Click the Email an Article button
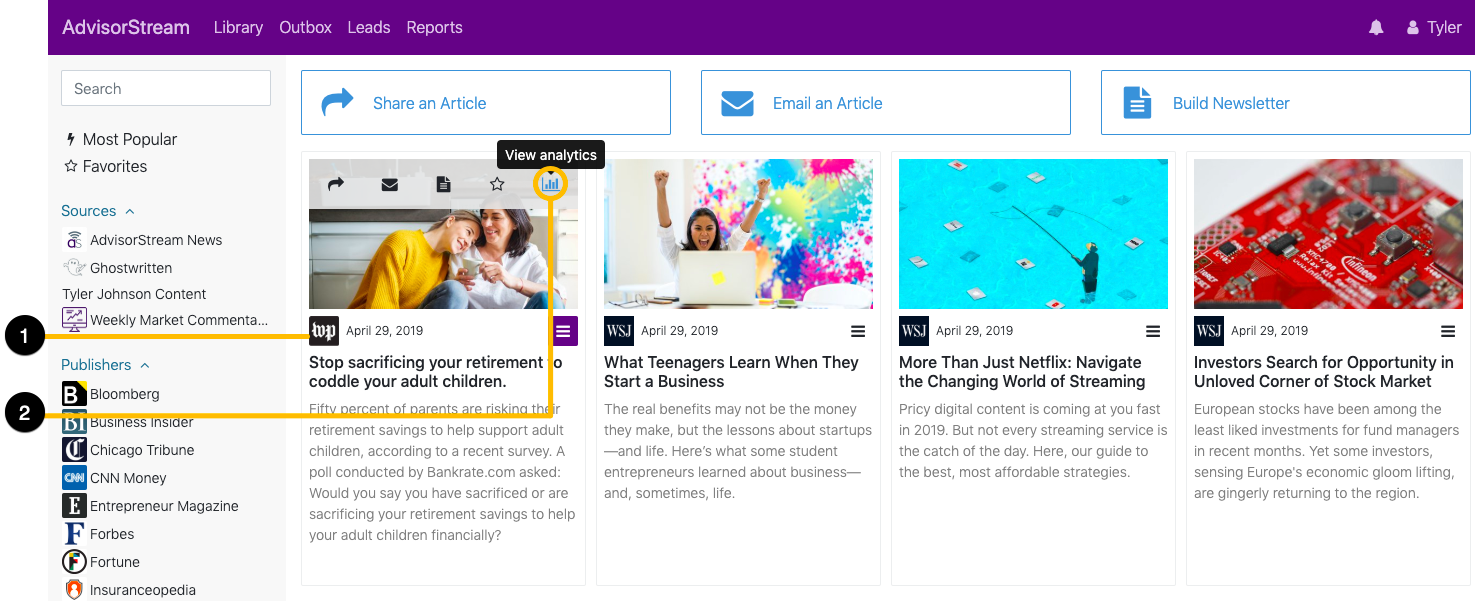Image resolution: width=1475 pixels, height=601 pixels. pos(886,103)
